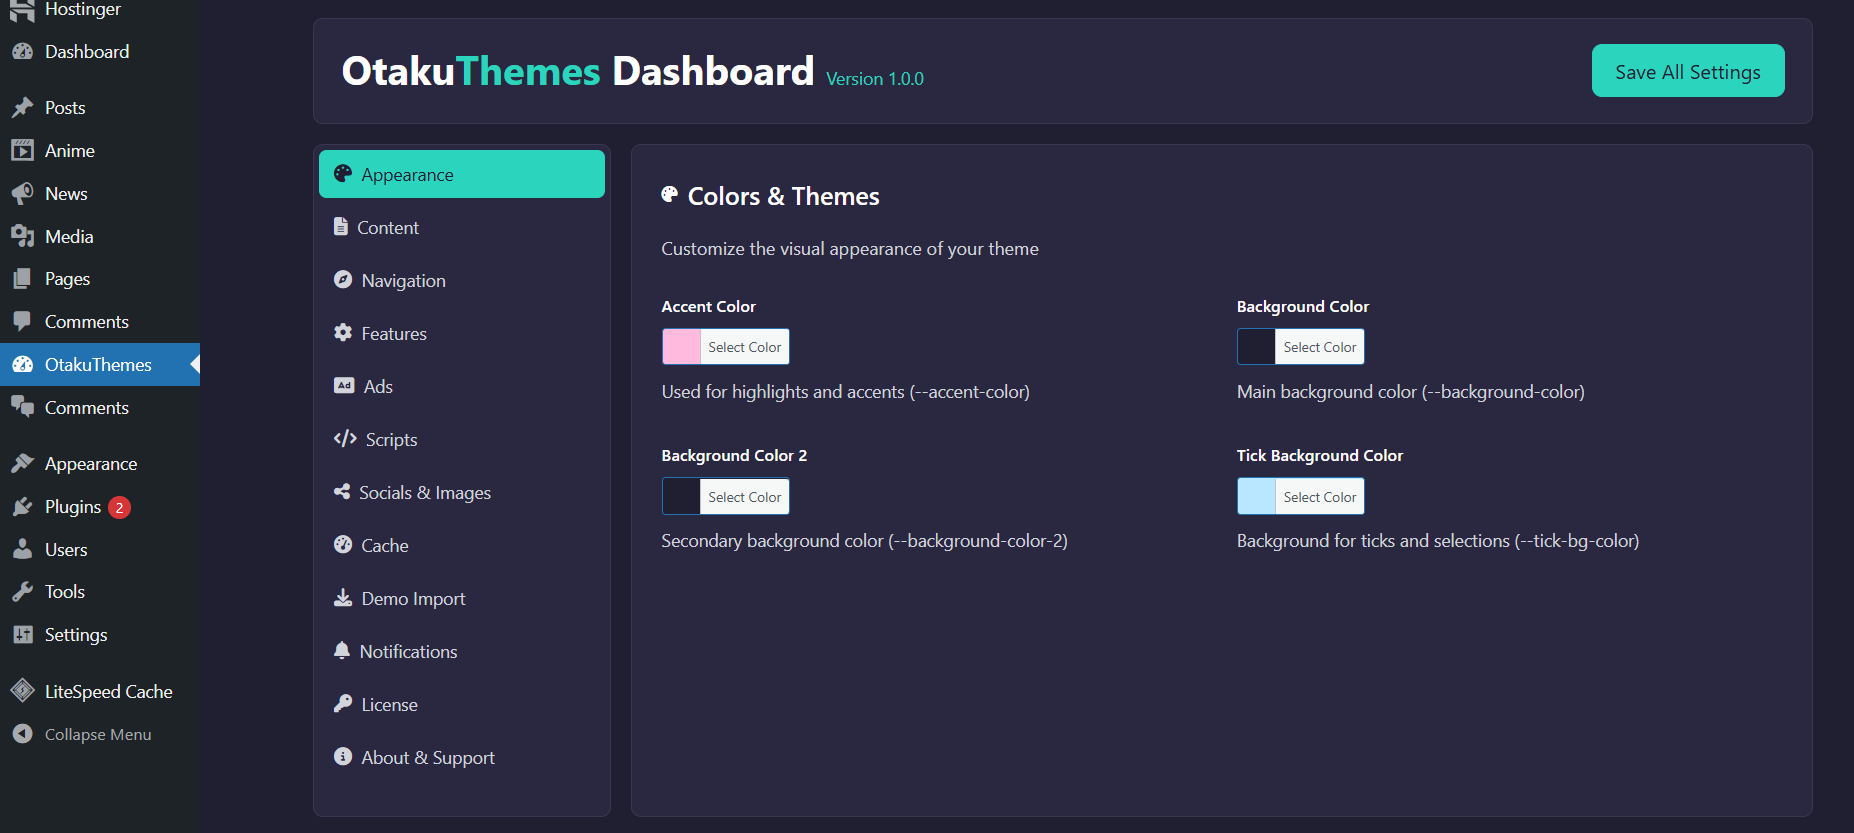Click the Background Color 2 swatch
Viewport: 1854px width, 833px height.
pos(682,497)
